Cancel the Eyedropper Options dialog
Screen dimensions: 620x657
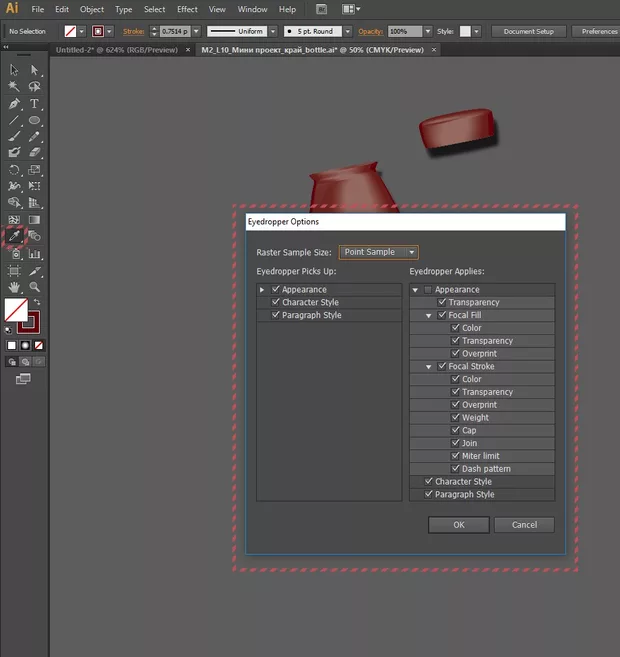click(524, 524)
